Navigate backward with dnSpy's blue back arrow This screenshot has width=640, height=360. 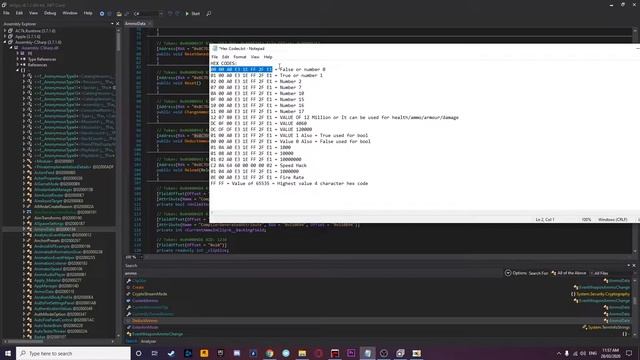pos(102,13)
